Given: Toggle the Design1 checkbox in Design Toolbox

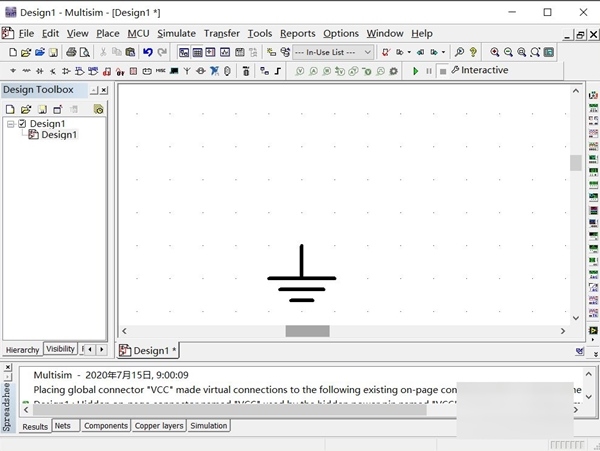Looking at the screenshot, I should pyautogui.click(x=23, y=124).
